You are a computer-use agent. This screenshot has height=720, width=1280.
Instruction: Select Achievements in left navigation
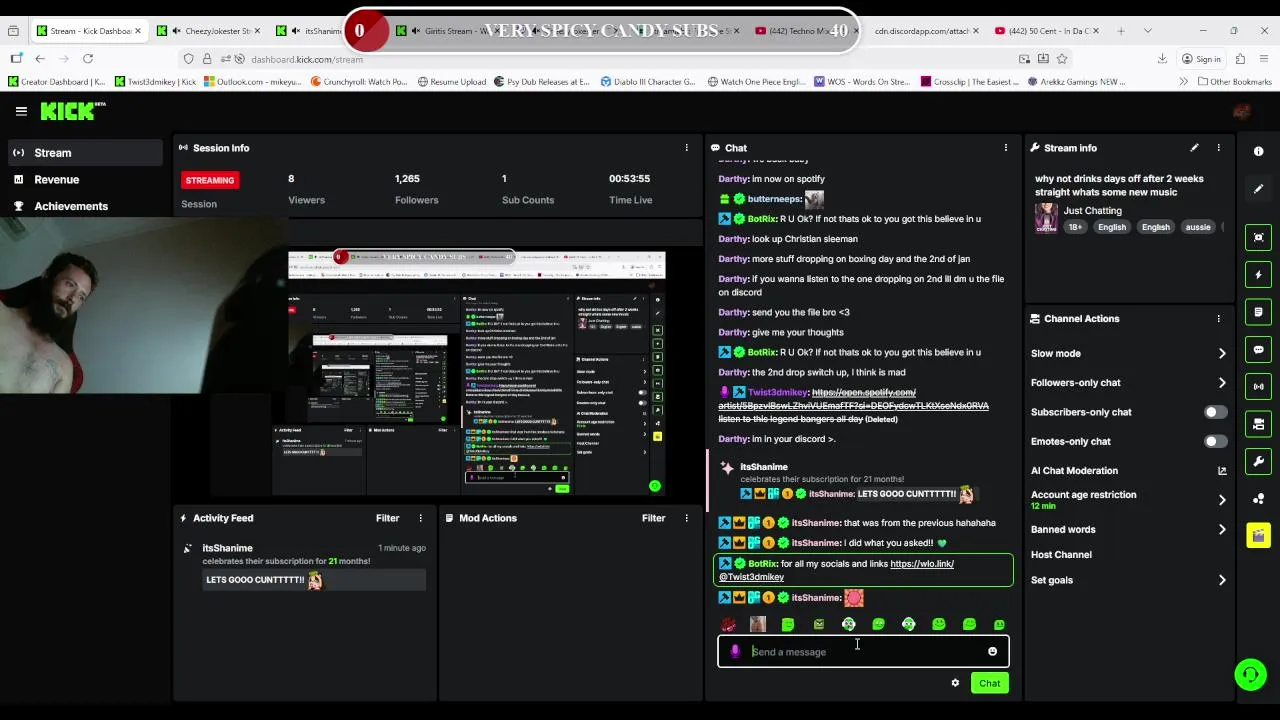click(x=71, y=206)
